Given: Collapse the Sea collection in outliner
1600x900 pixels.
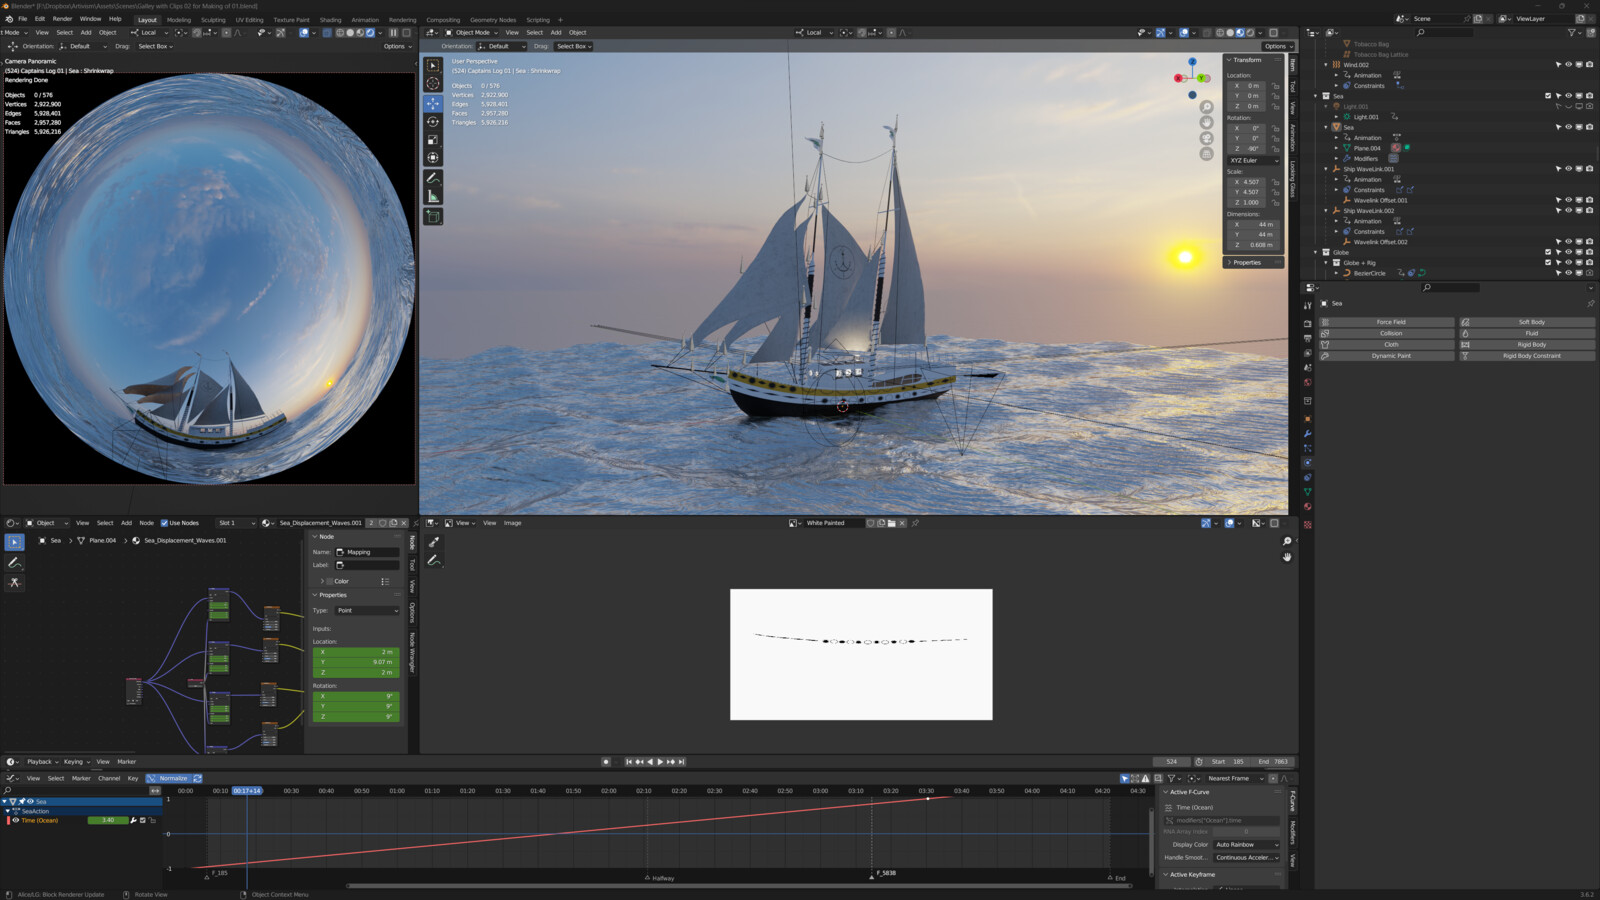Looking at the screenshot, I should click(x=1316, y=96).
